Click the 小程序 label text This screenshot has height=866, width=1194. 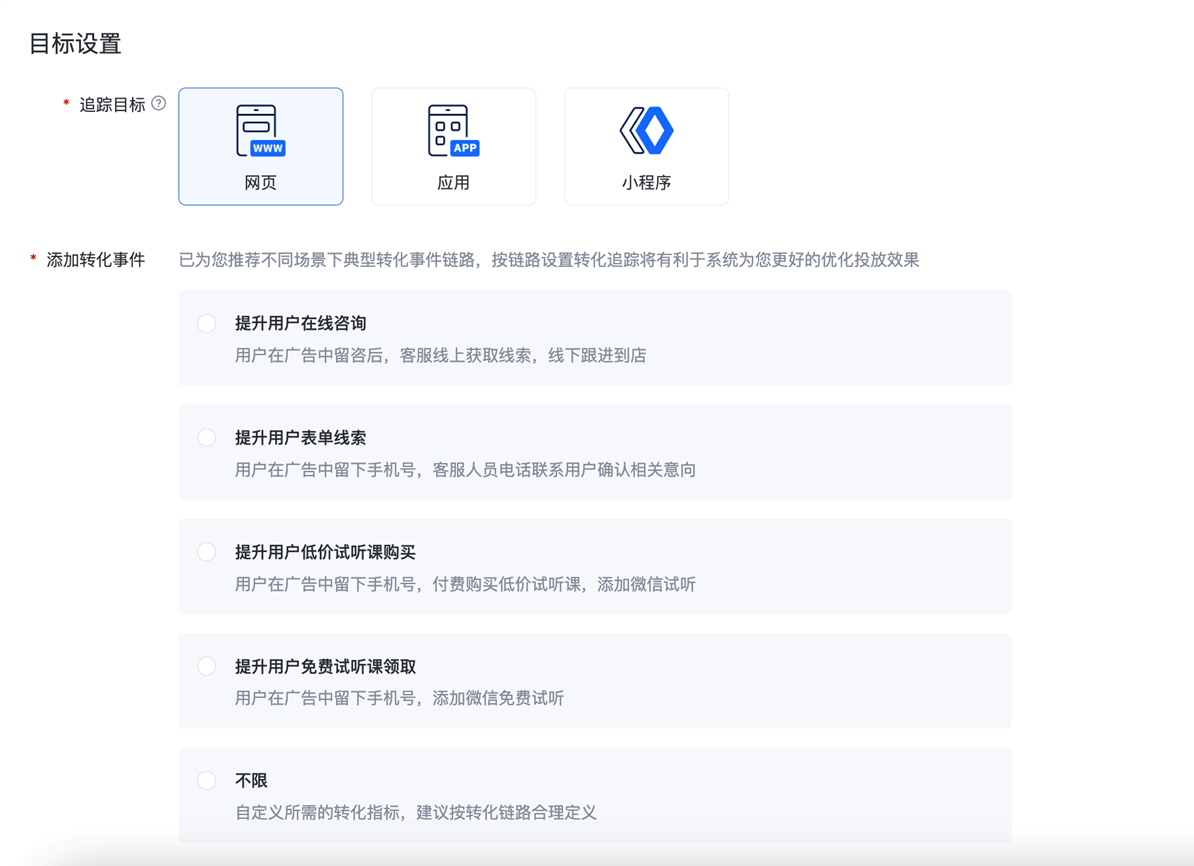click(646, 183)
